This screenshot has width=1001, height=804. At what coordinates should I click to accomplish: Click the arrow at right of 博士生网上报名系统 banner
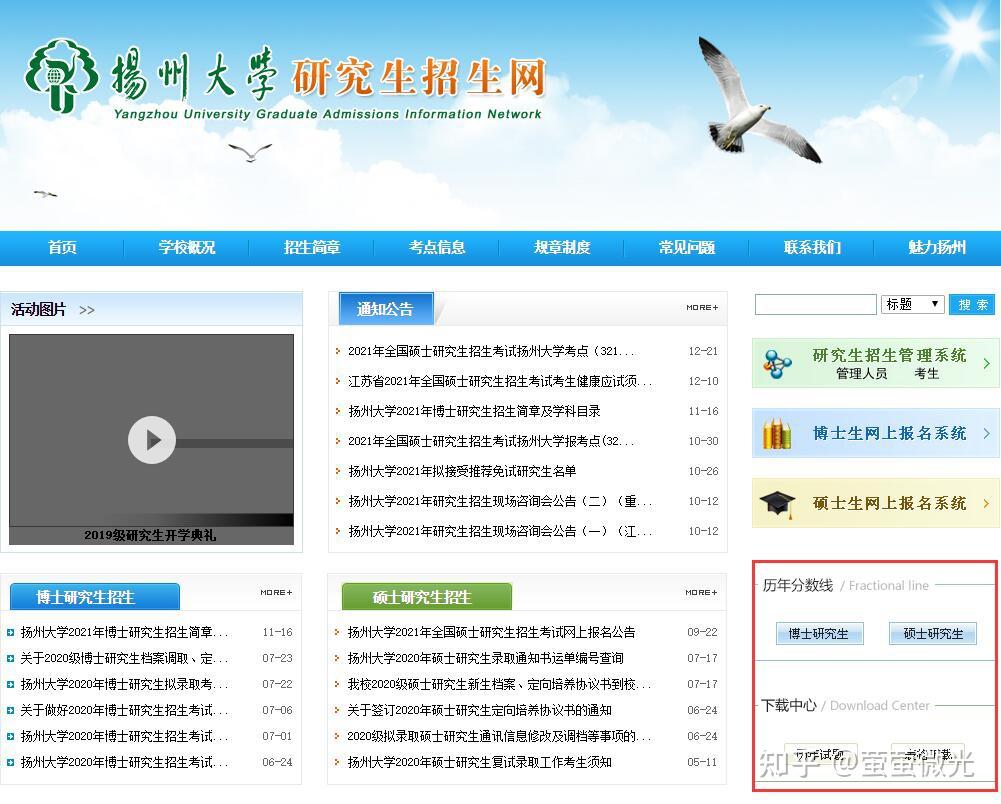[987, 433]
